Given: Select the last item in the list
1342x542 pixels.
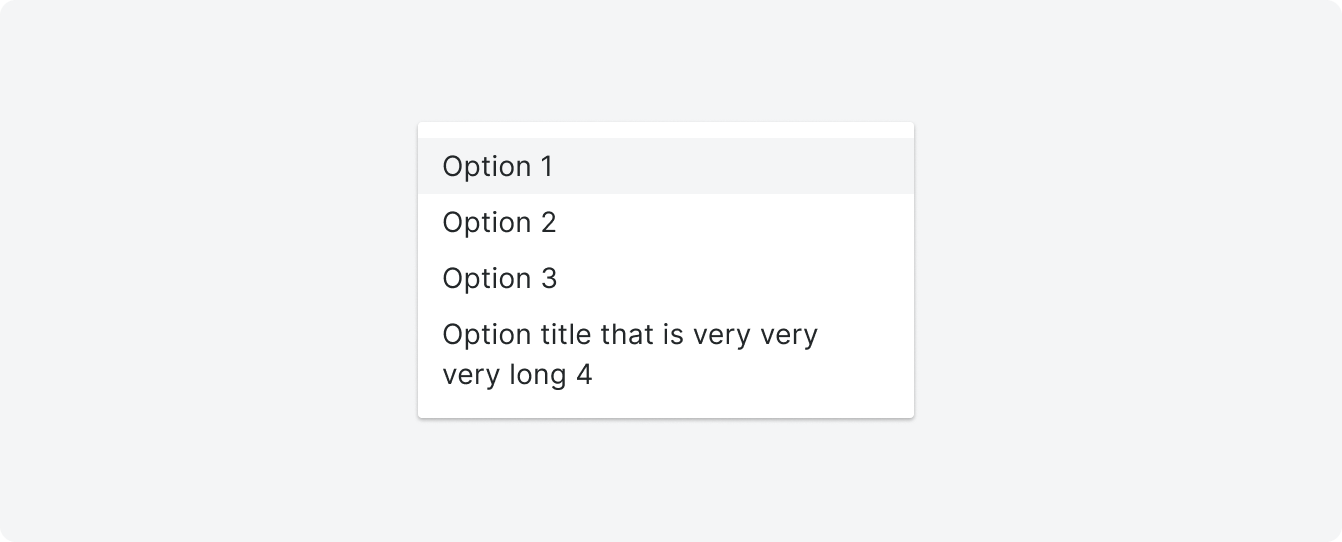Looking at the screenshot, I should [x=666, y=355].
